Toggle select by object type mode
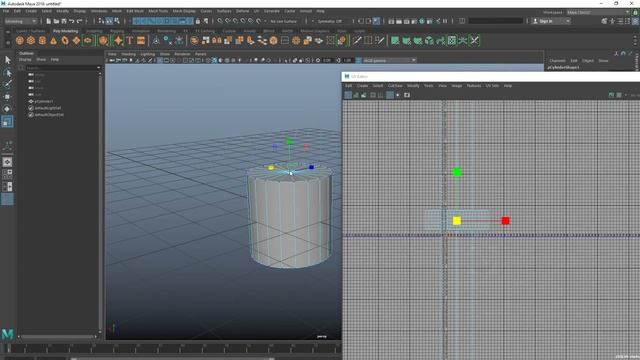 point(109,21)
